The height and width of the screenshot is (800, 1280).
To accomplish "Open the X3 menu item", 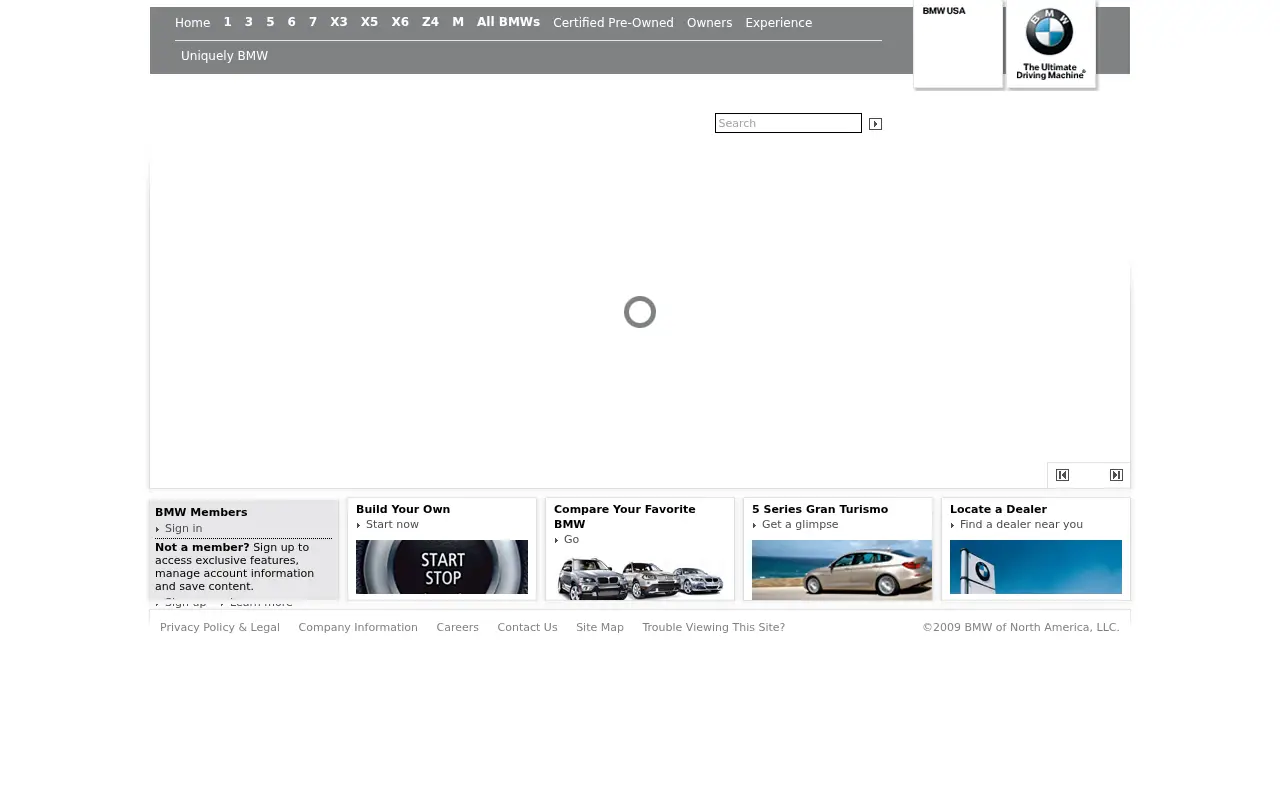I will pos(339,22).
